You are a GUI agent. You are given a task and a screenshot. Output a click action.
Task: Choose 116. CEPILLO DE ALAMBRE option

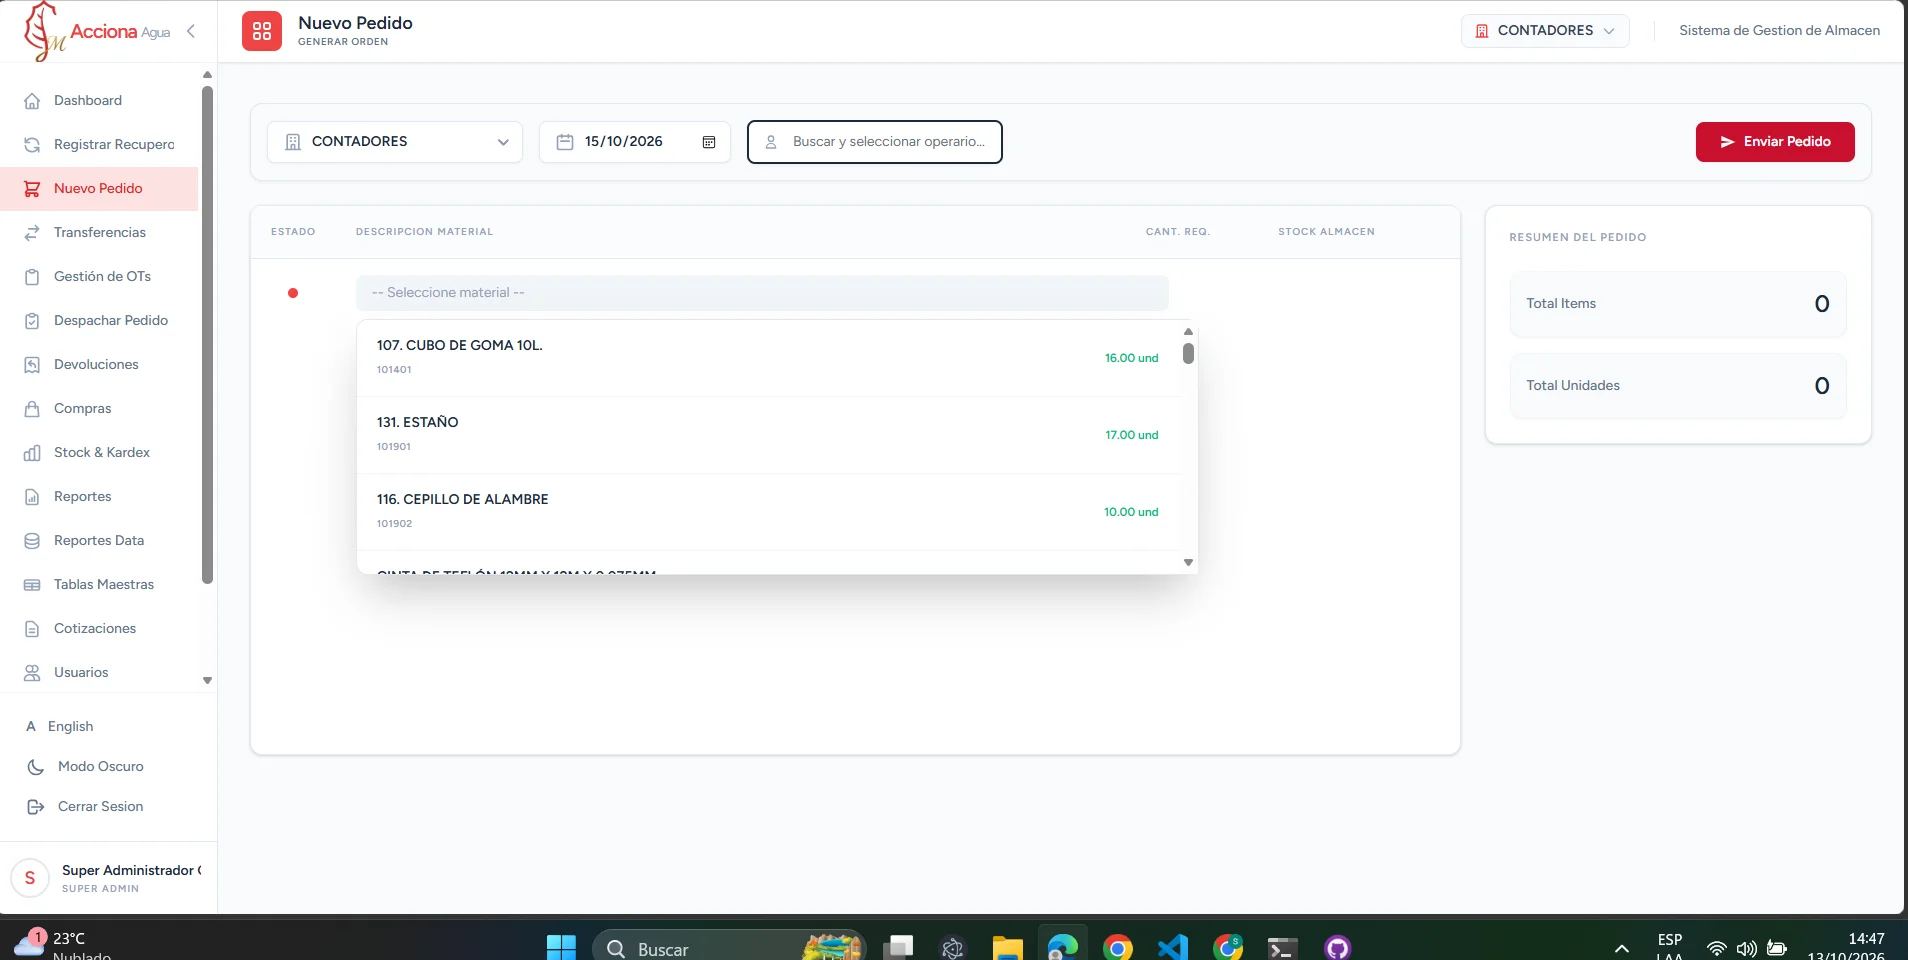(x=768, y=512)
